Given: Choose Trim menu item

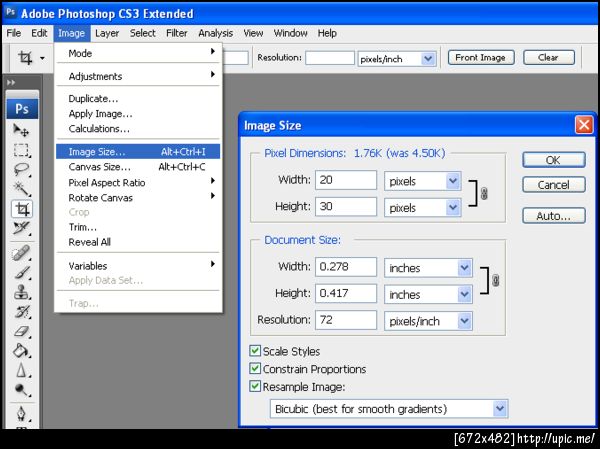Looking at the screenshot, I should tap(138, 227).
